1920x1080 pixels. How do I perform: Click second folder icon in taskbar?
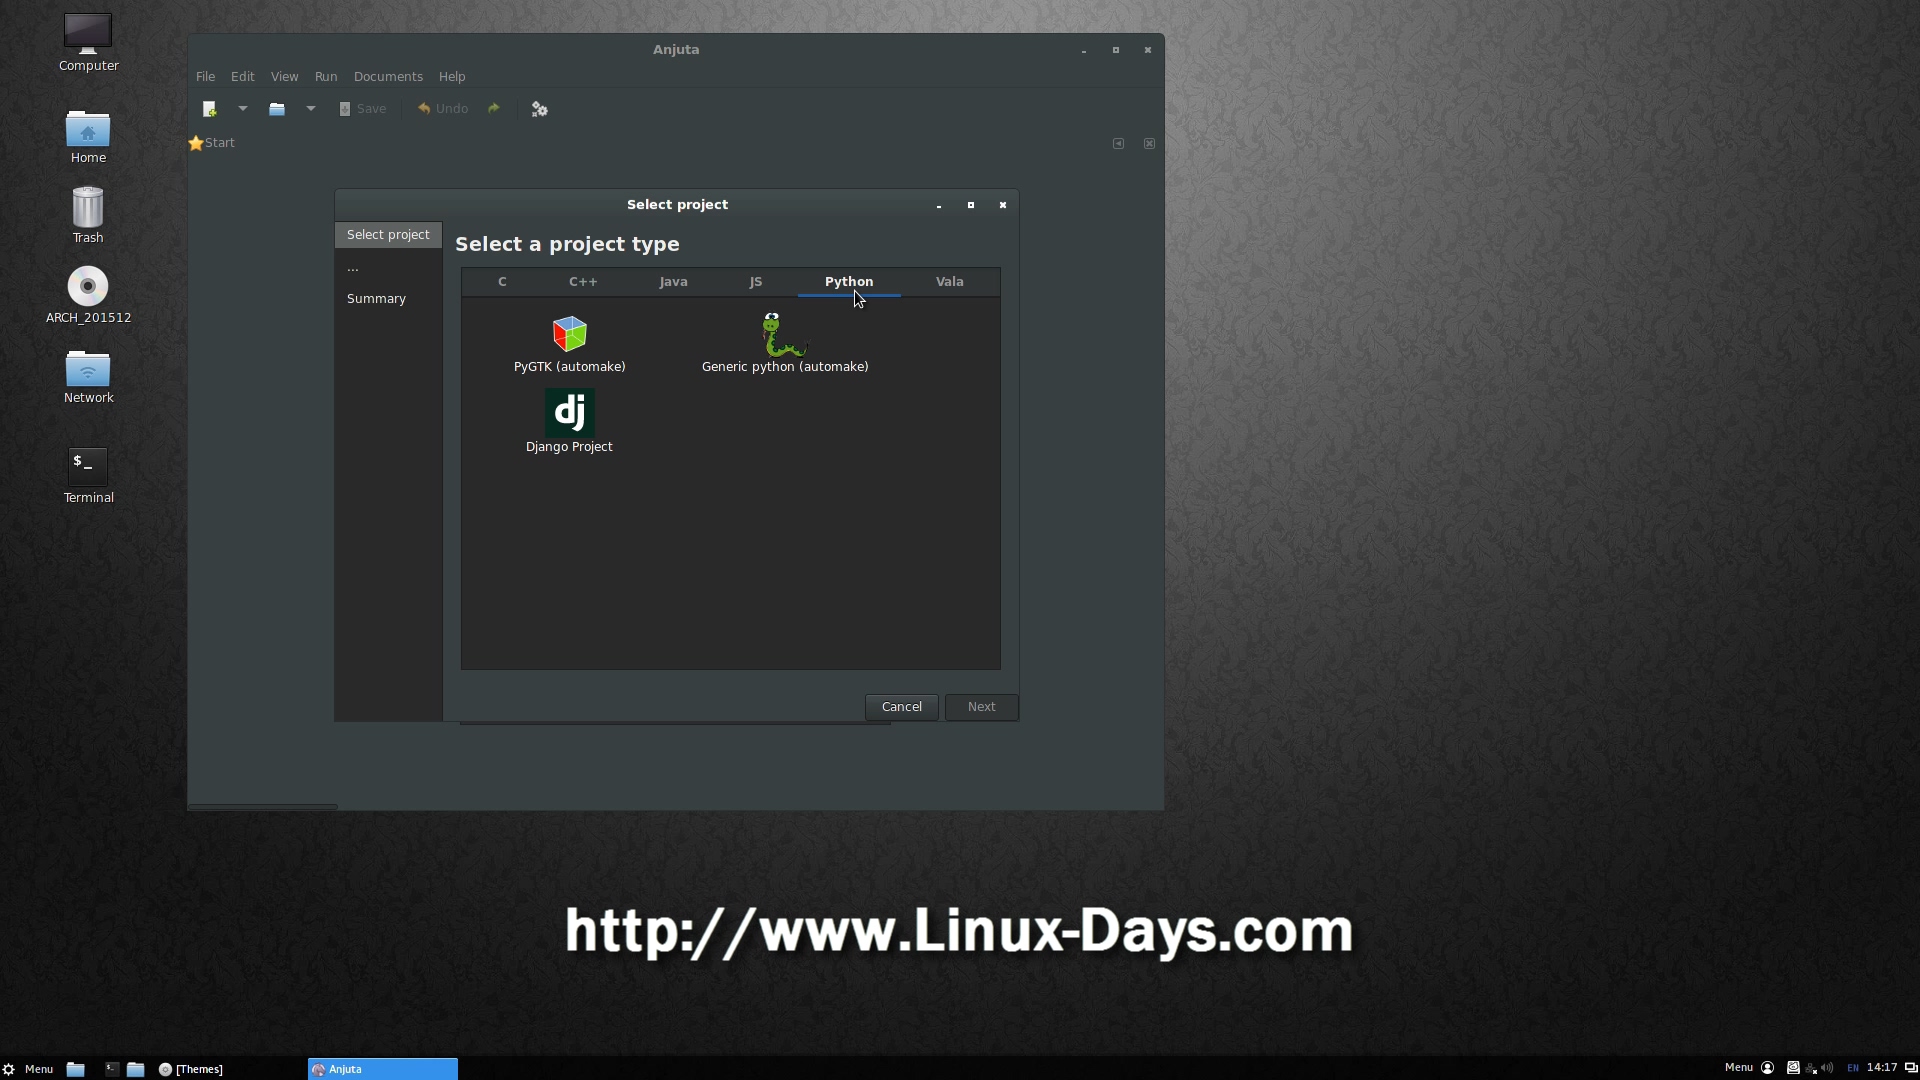click(x=136, y=1069)
